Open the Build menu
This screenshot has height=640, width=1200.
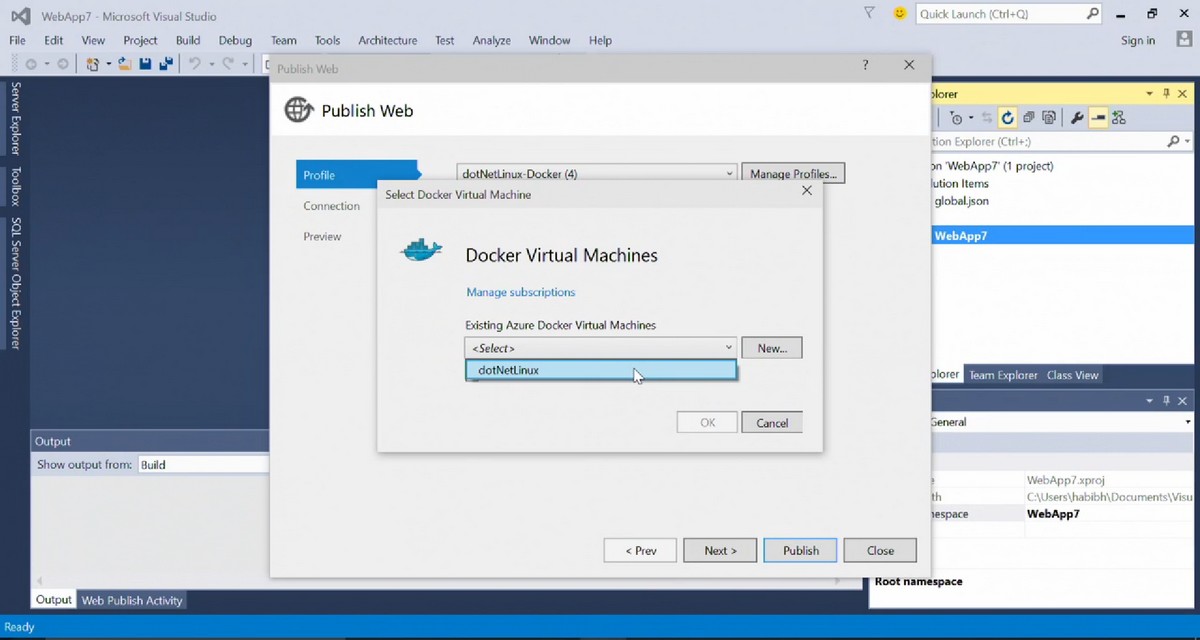pyautogui.click(x=188, y=40)
